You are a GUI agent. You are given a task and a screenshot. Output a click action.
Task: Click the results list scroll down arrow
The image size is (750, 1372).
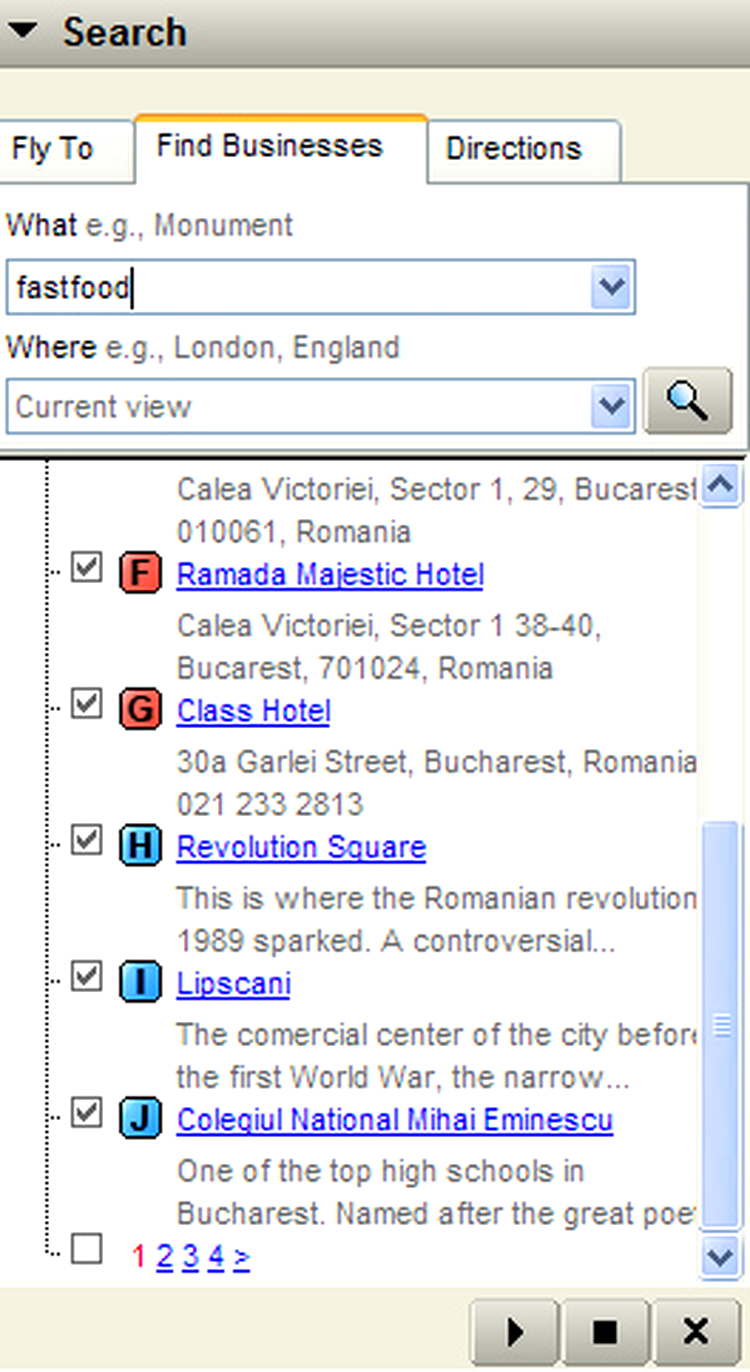pos(720,1255)
